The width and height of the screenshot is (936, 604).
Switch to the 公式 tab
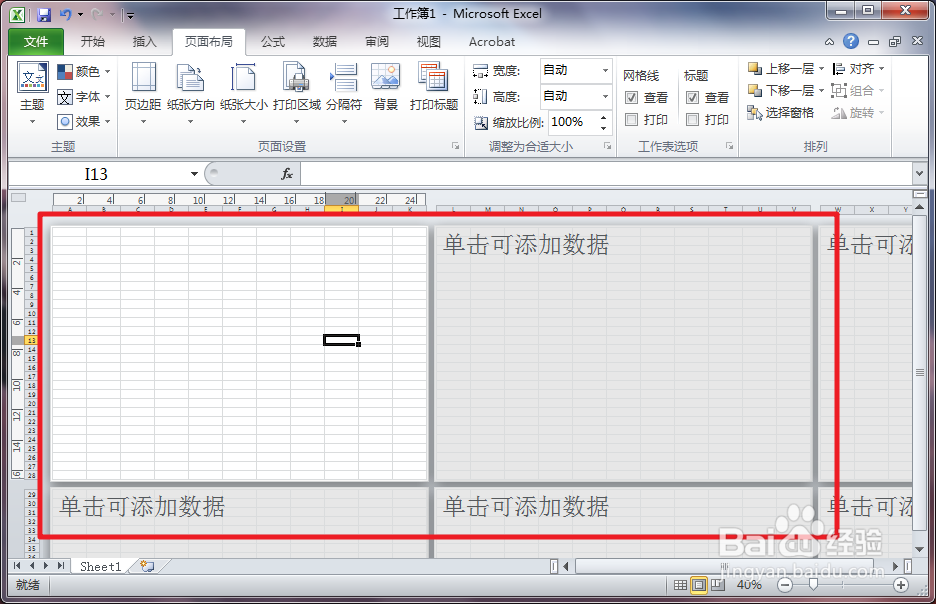(x=273, y=42)
